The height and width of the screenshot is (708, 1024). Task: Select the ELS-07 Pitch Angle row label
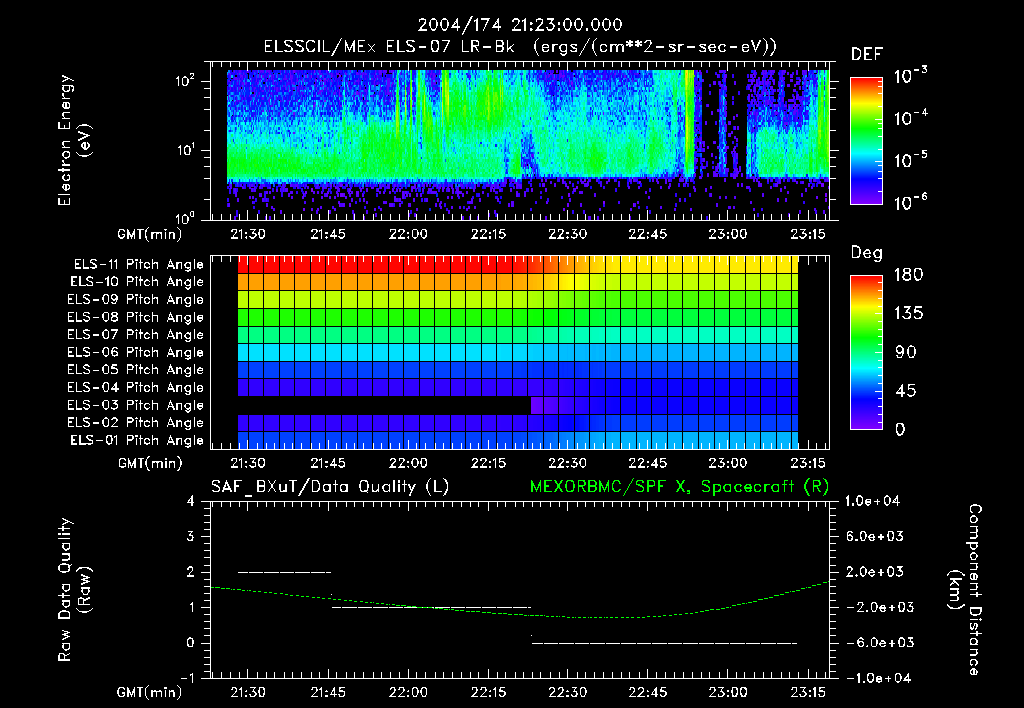(136, 334)
